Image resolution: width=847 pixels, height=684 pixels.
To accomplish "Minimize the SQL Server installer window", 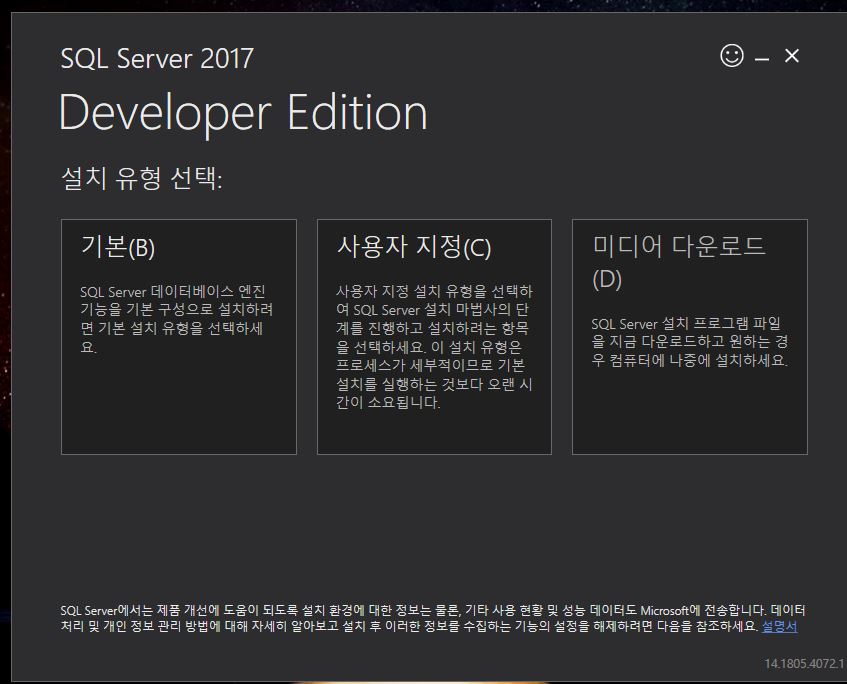I will pos(762,58).
